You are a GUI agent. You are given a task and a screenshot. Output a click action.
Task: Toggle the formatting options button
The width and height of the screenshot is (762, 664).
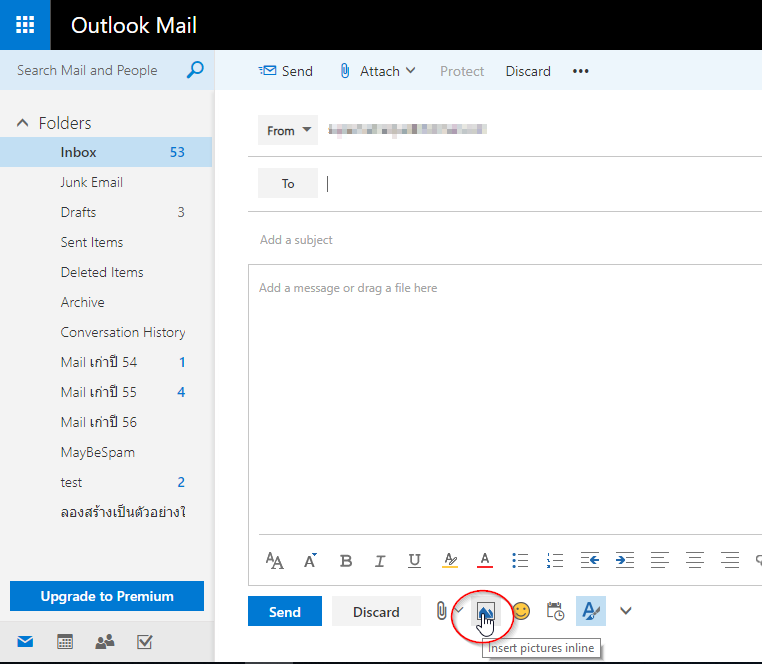pos(590,611)
